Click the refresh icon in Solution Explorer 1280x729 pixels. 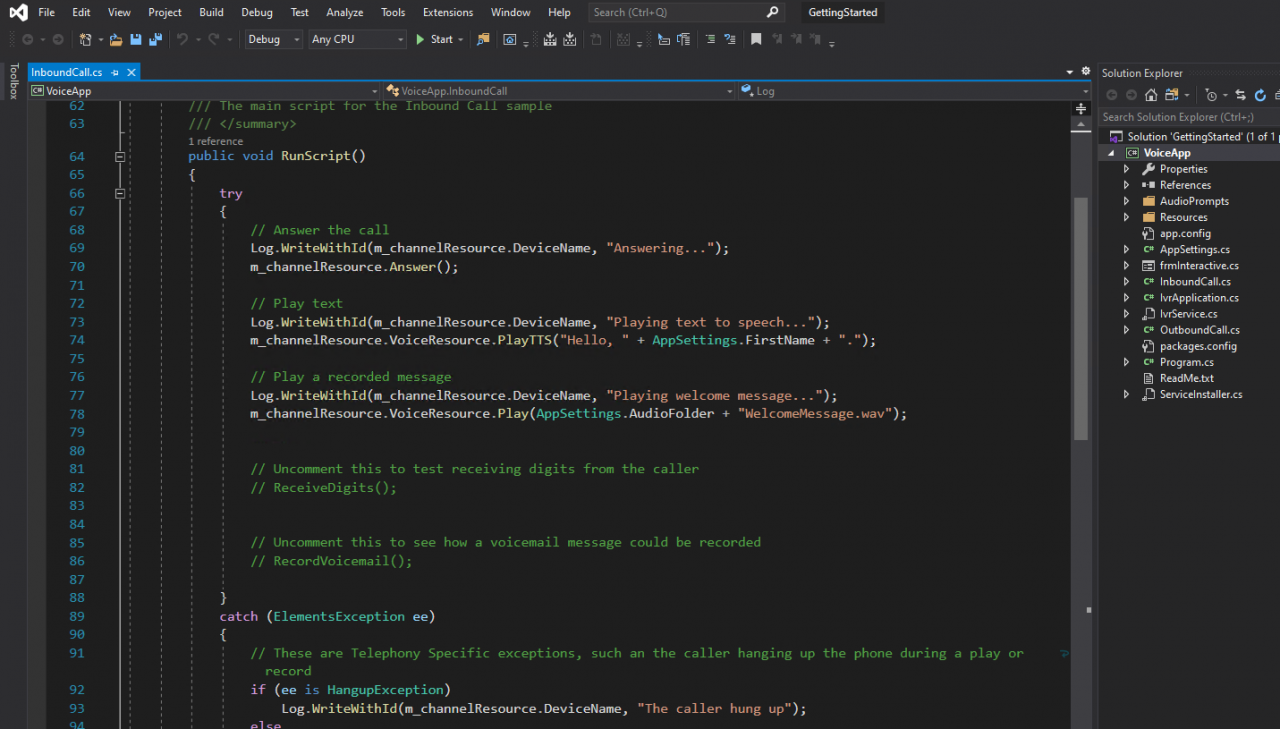[x=1260, y=95]
